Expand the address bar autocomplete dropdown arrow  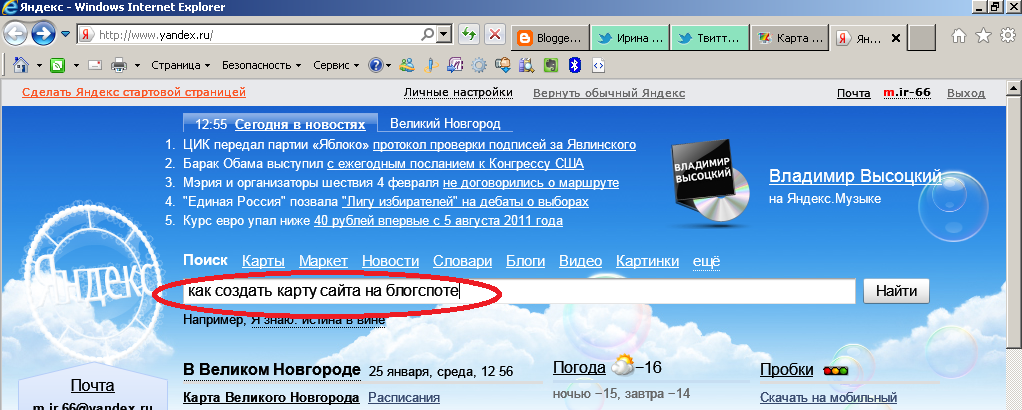pyautogui.click(x=444, y=35)
